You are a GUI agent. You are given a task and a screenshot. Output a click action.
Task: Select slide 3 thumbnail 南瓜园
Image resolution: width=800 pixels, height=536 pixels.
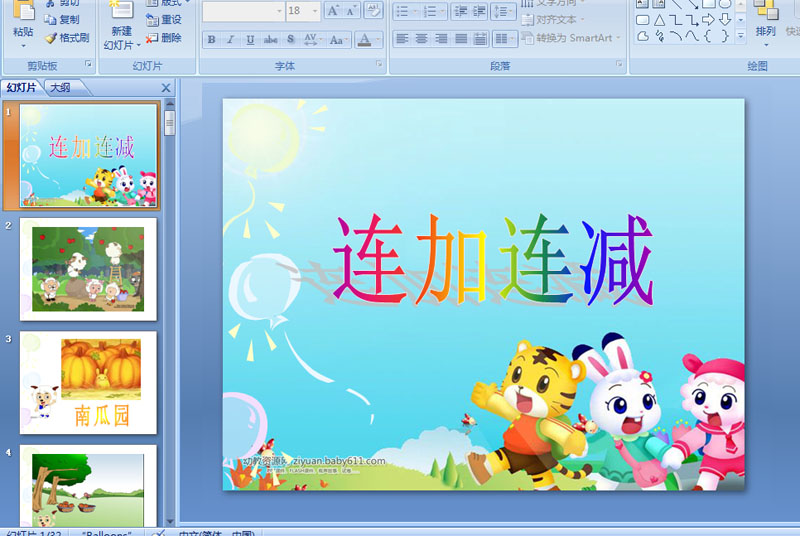(x=88, y=382)
